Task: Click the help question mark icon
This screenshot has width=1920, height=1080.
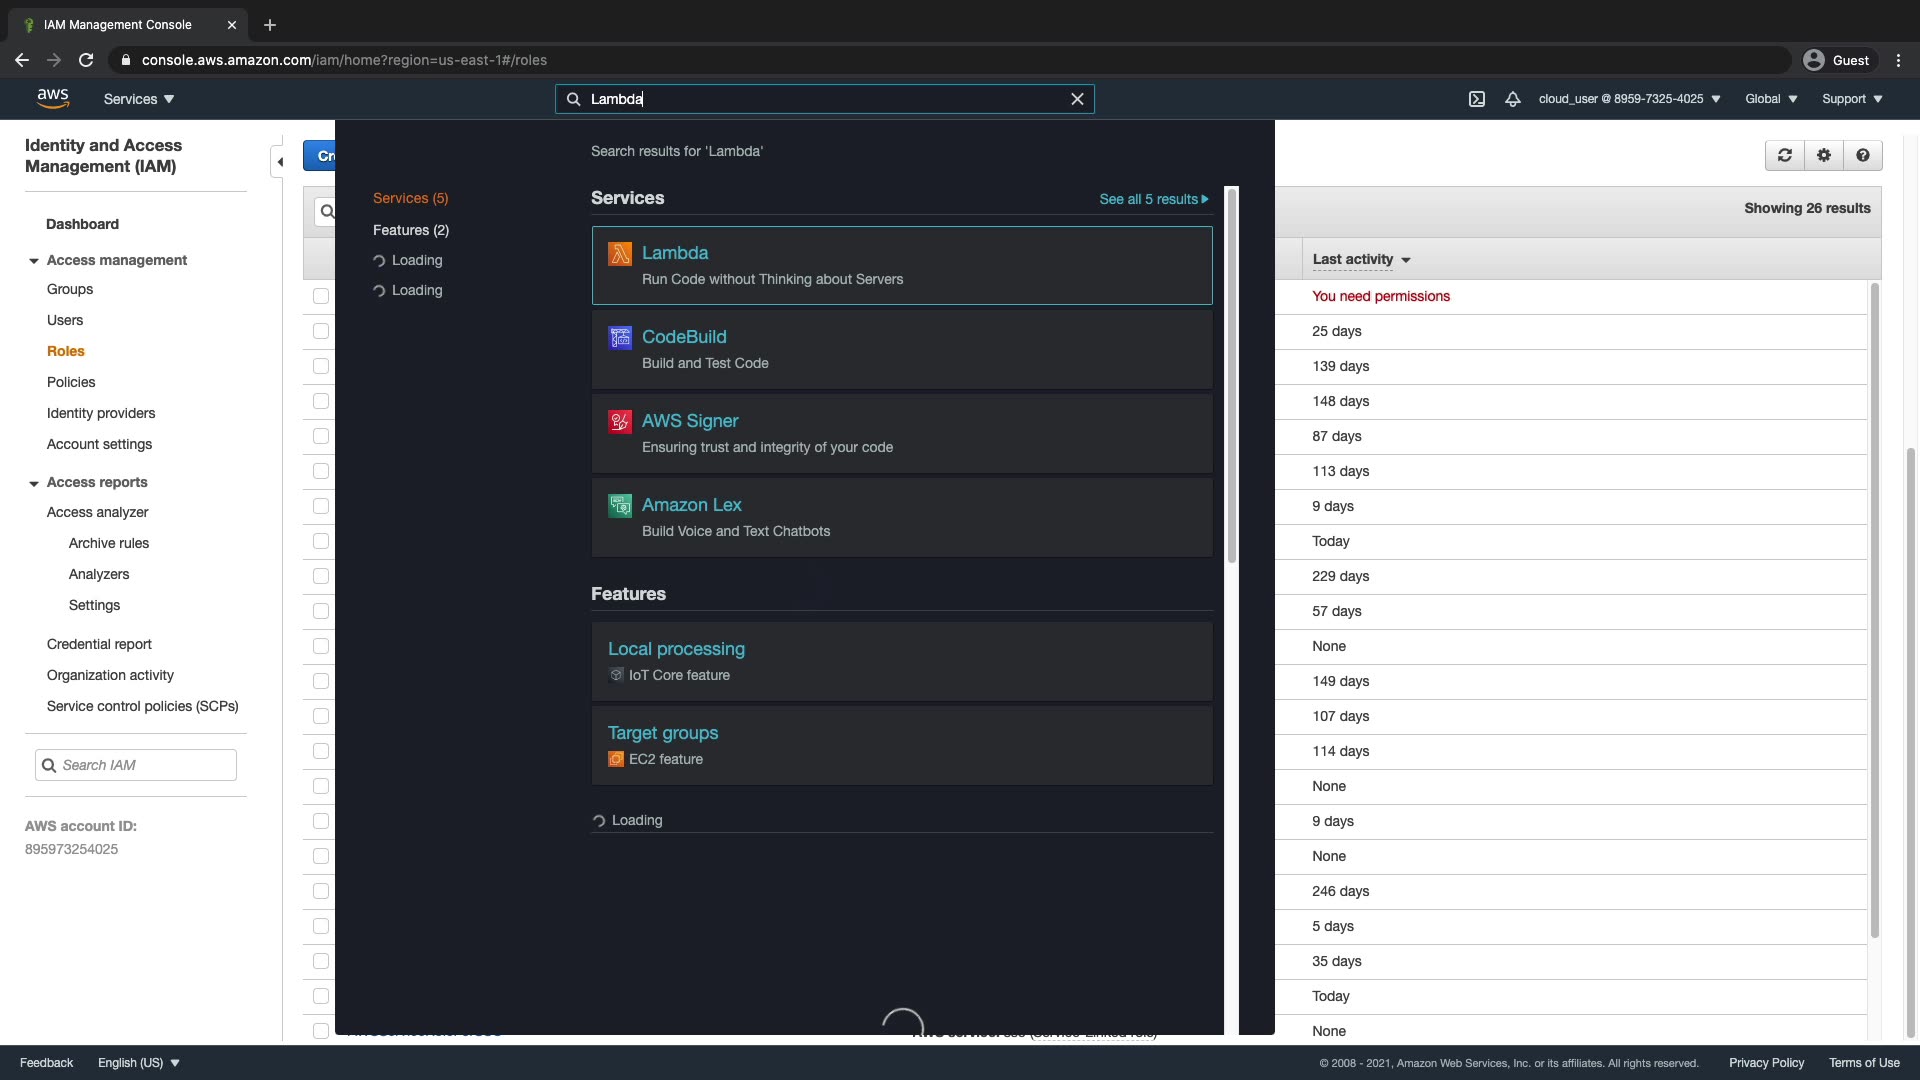Action: coord(1863,155)
